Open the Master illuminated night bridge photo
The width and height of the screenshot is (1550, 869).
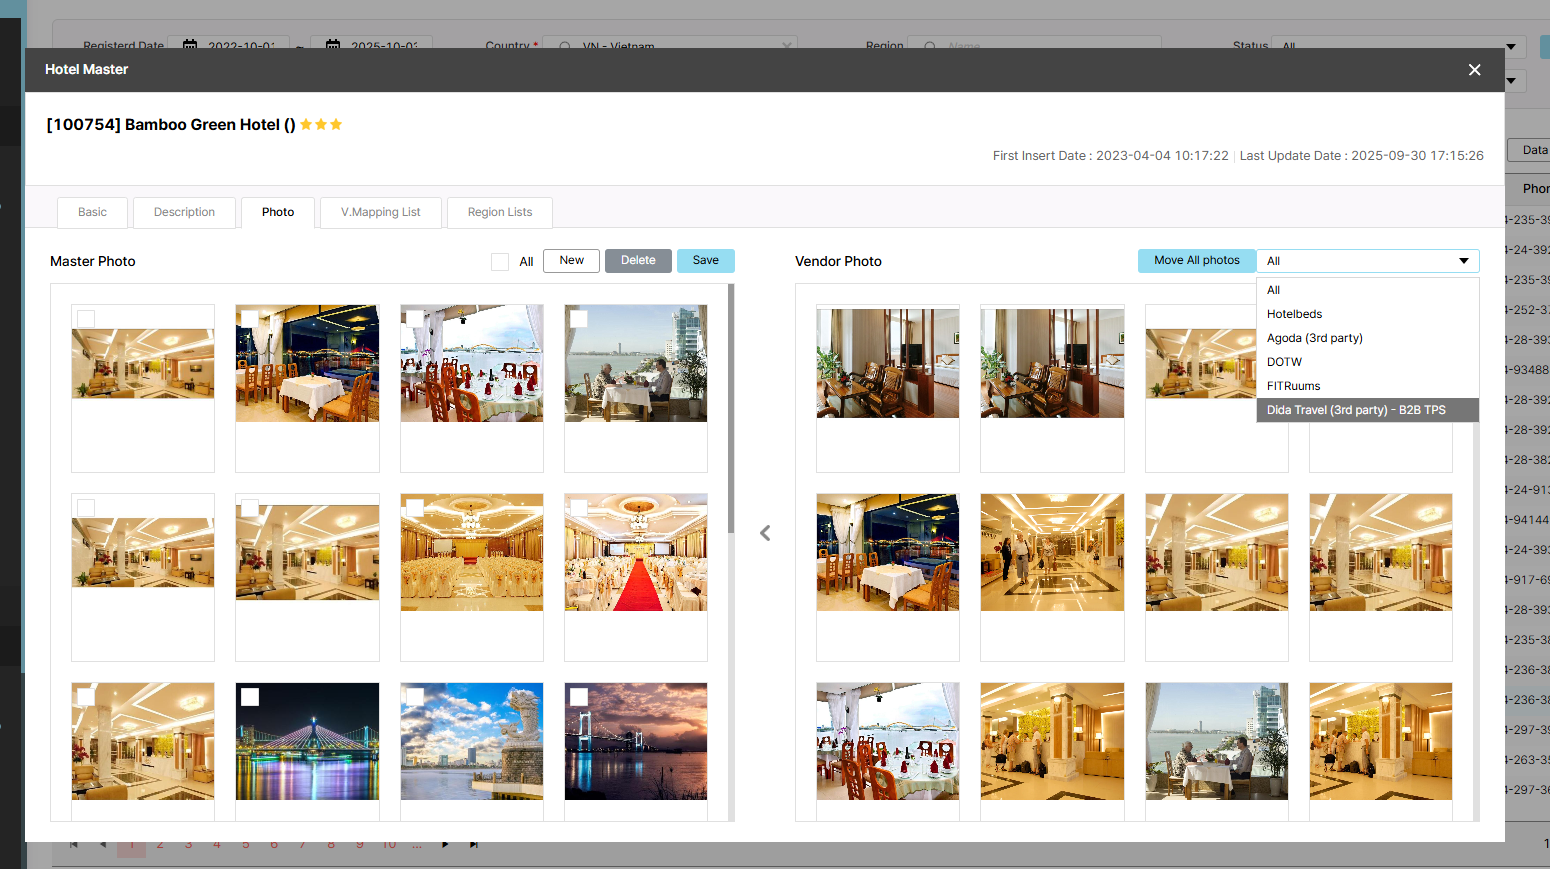(x=307, y=742)
